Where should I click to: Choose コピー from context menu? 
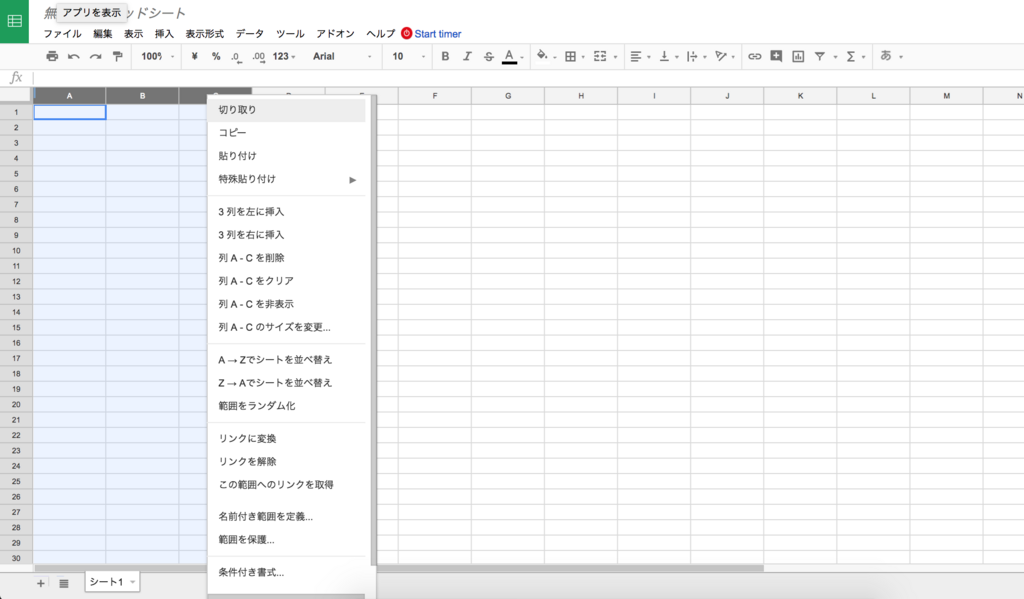coord(286,133)
